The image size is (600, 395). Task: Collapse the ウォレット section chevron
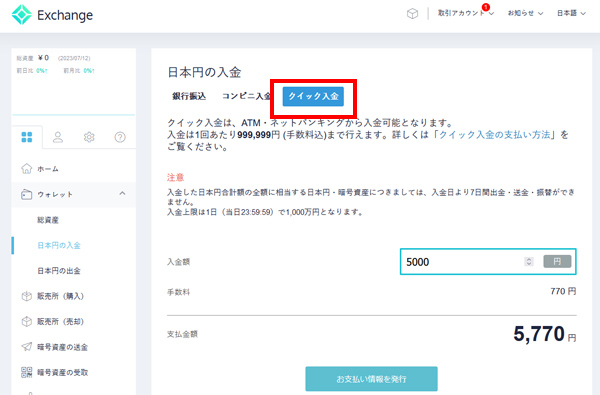122,194
